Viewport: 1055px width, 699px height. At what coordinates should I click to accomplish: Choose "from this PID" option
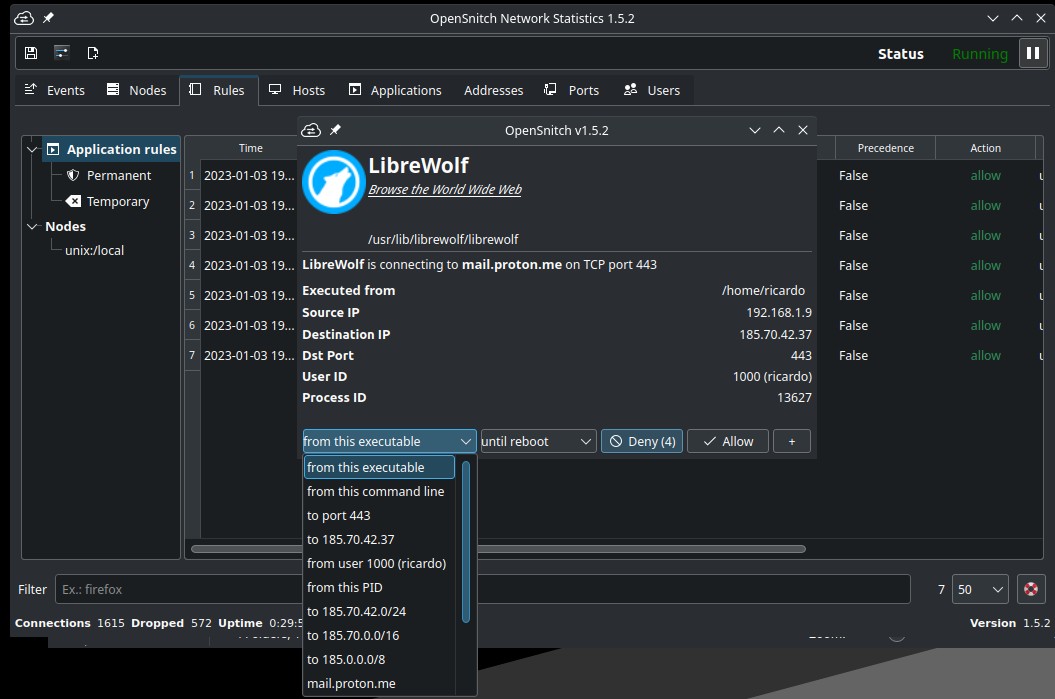click(x=379, y=587)
